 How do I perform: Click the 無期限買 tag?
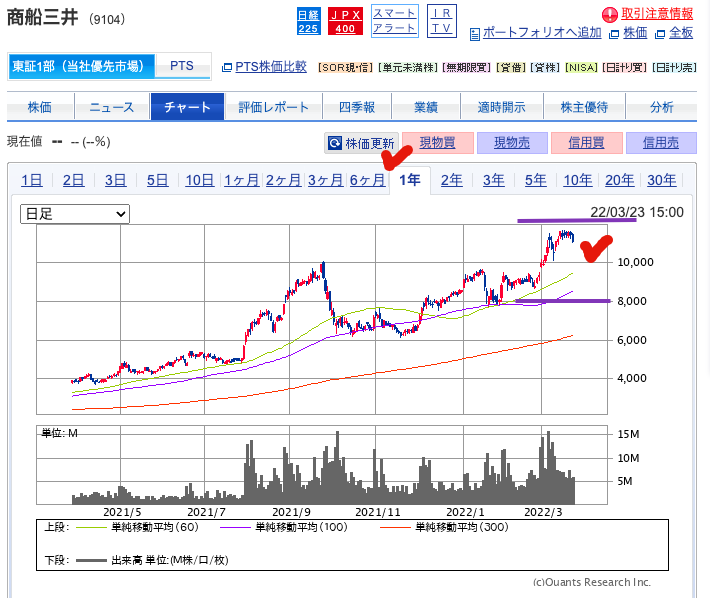click(x=466, y=68)
